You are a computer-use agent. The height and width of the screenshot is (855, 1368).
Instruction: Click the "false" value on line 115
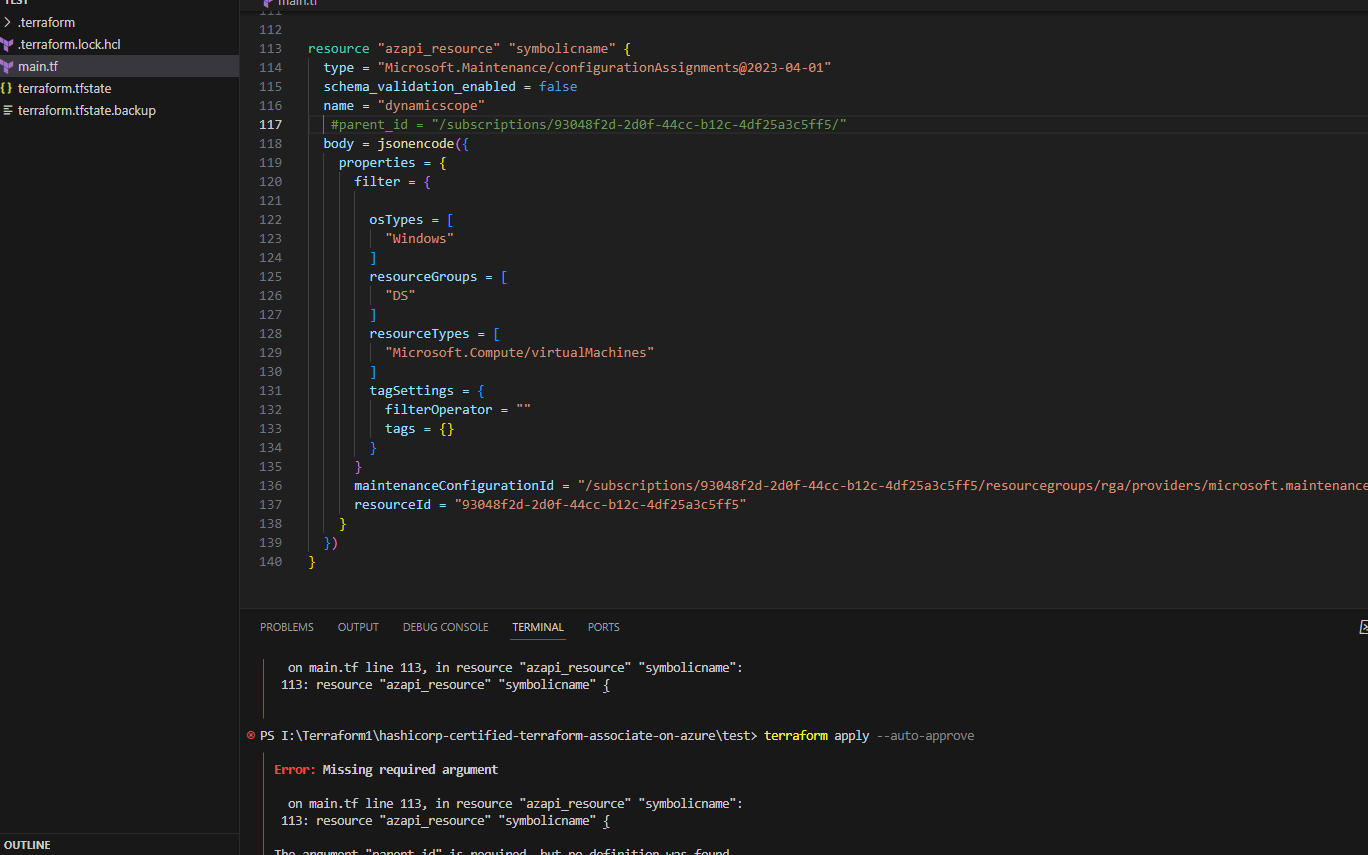(558, 86)
